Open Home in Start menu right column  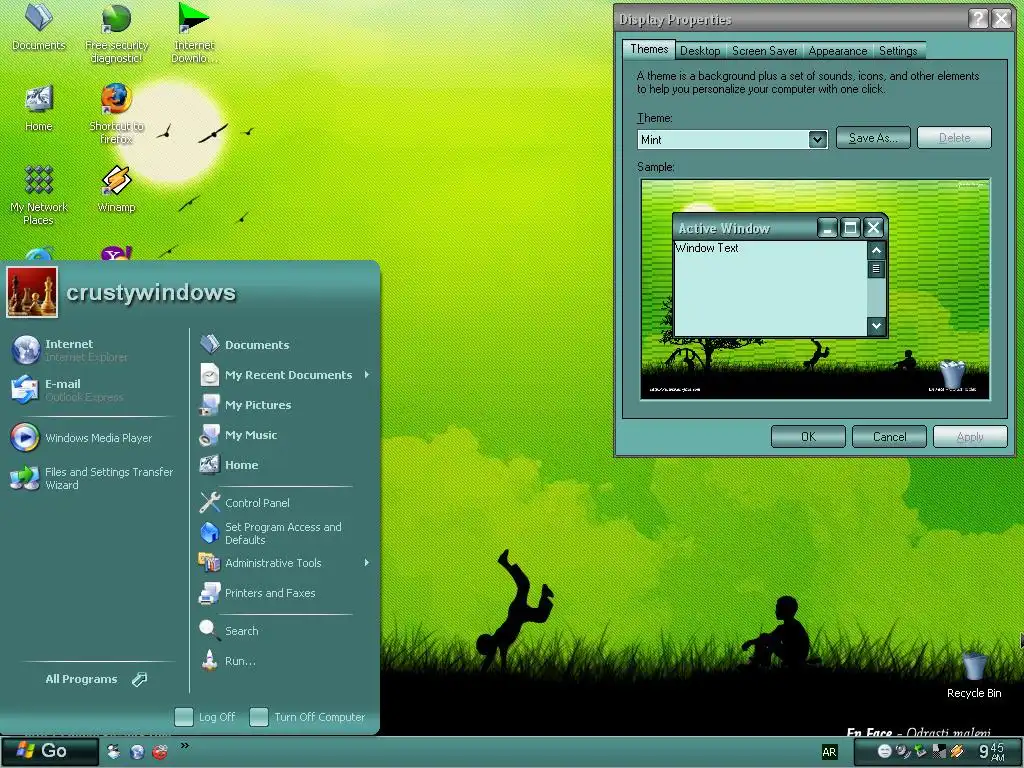[229, 465]
